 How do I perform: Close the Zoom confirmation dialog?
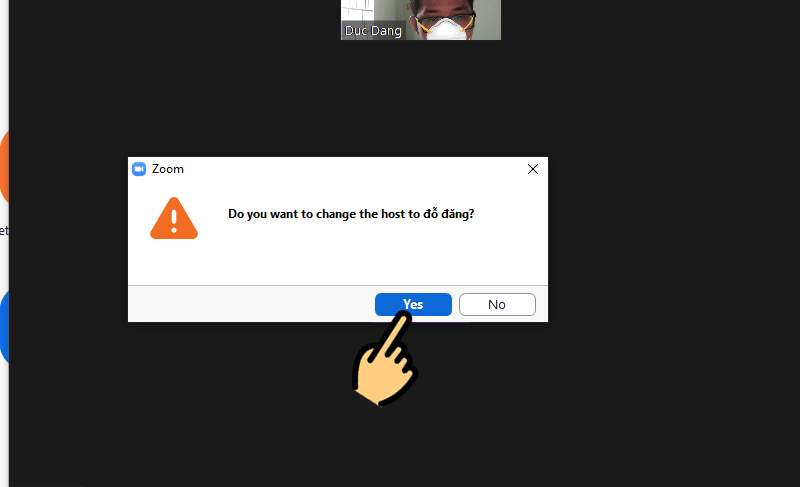533,169
